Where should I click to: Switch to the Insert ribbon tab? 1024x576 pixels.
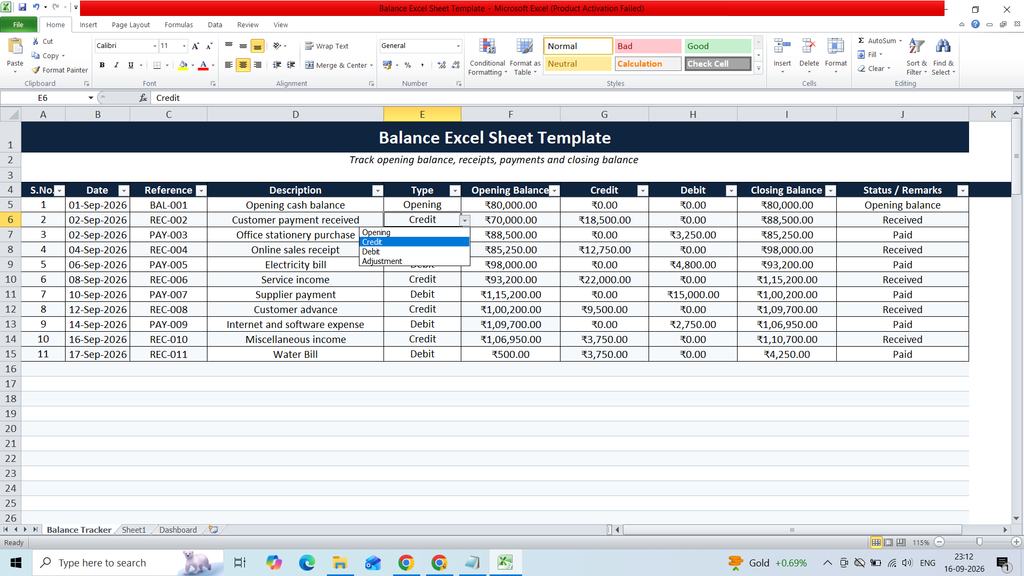[x=88, y=25]
